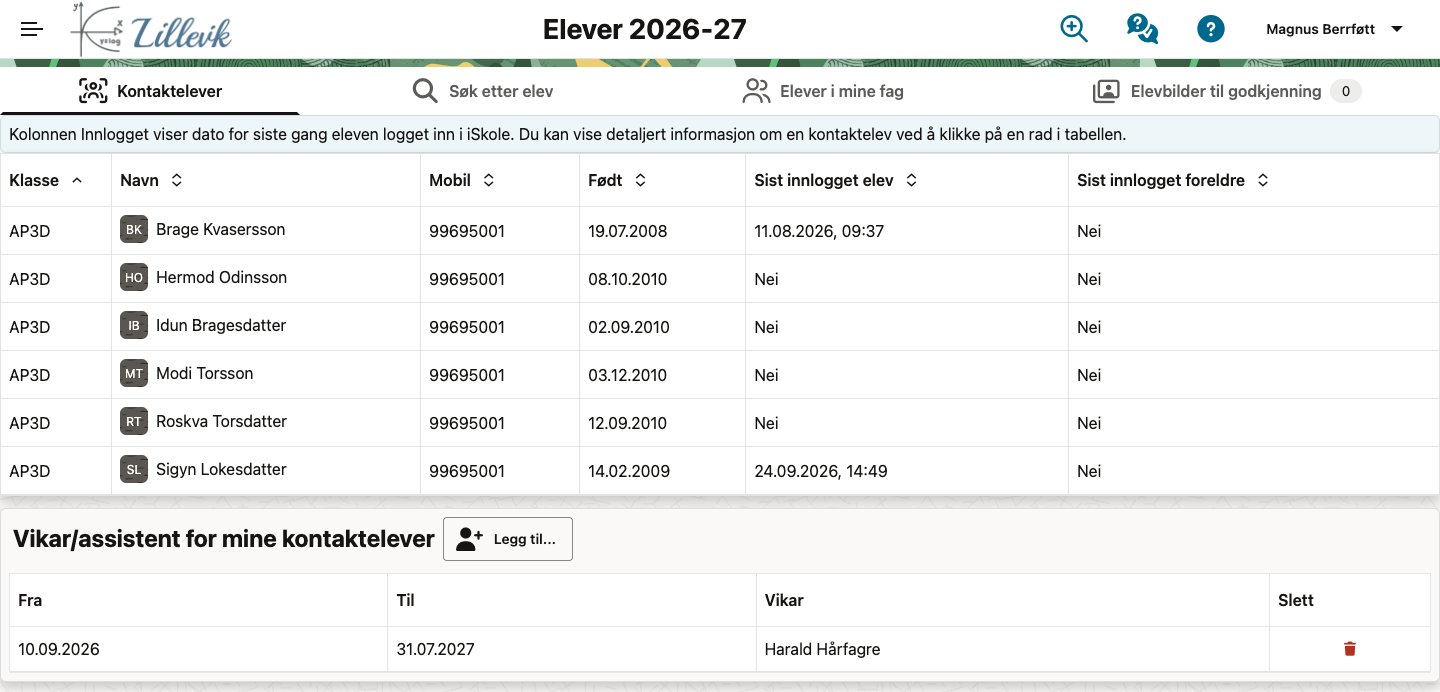Click the Legg til... button

tap(508, 539)
